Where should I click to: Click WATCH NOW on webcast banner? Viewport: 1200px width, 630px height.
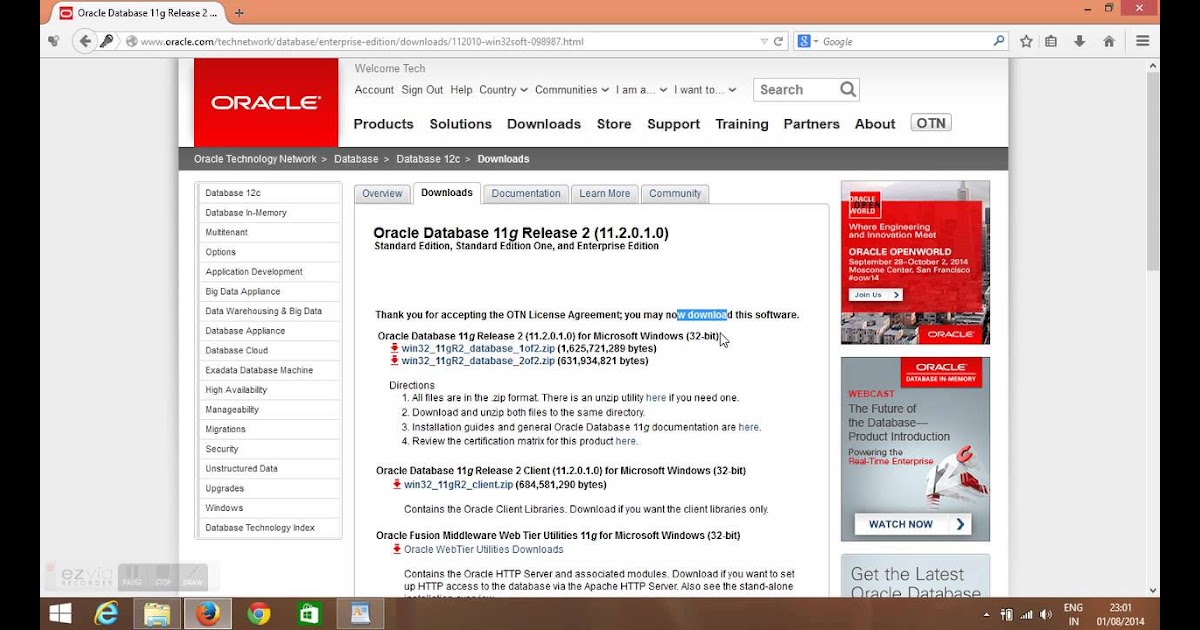tap(912, 524)
